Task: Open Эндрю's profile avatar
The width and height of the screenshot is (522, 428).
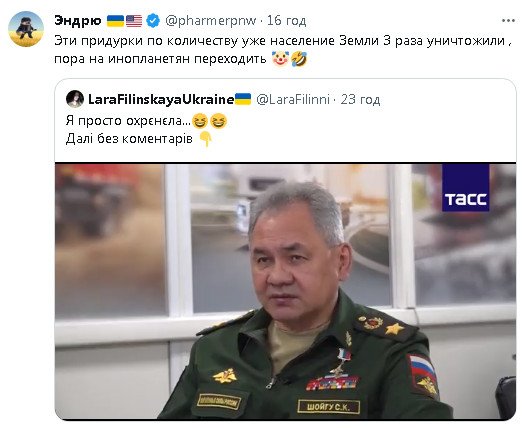Action: (x=26, y=29)
